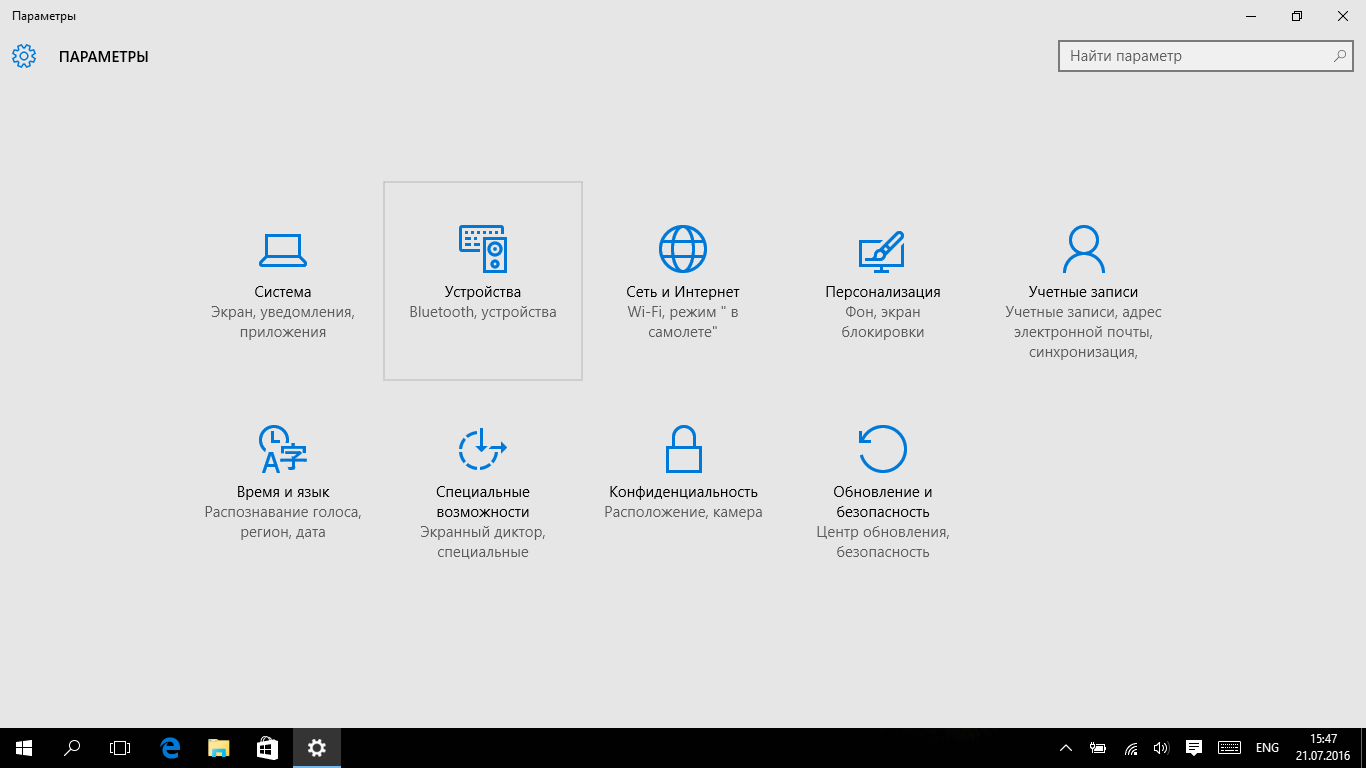Viewport: 1366px width, 768px height.
Task: Open the Время и язык clock icon
Action: click(282, 449)
